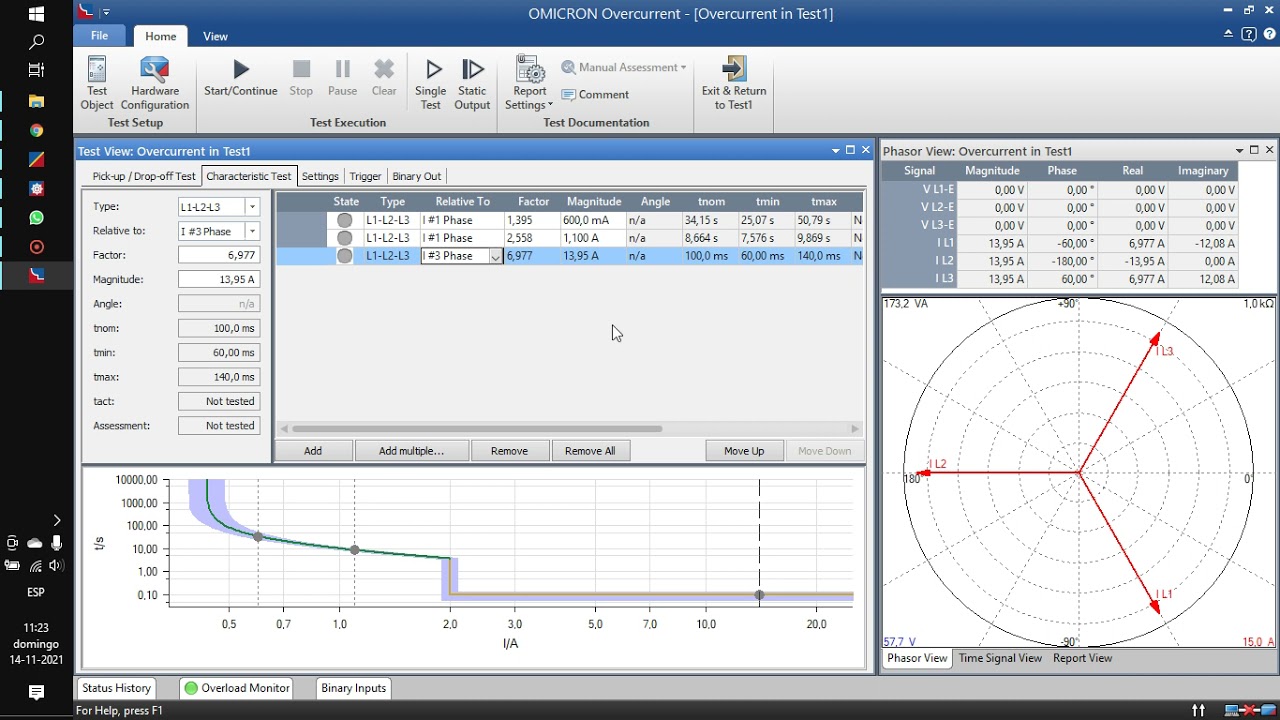Activate Static Output
This screenshot has width=1280, height=720.
[472, 82]
